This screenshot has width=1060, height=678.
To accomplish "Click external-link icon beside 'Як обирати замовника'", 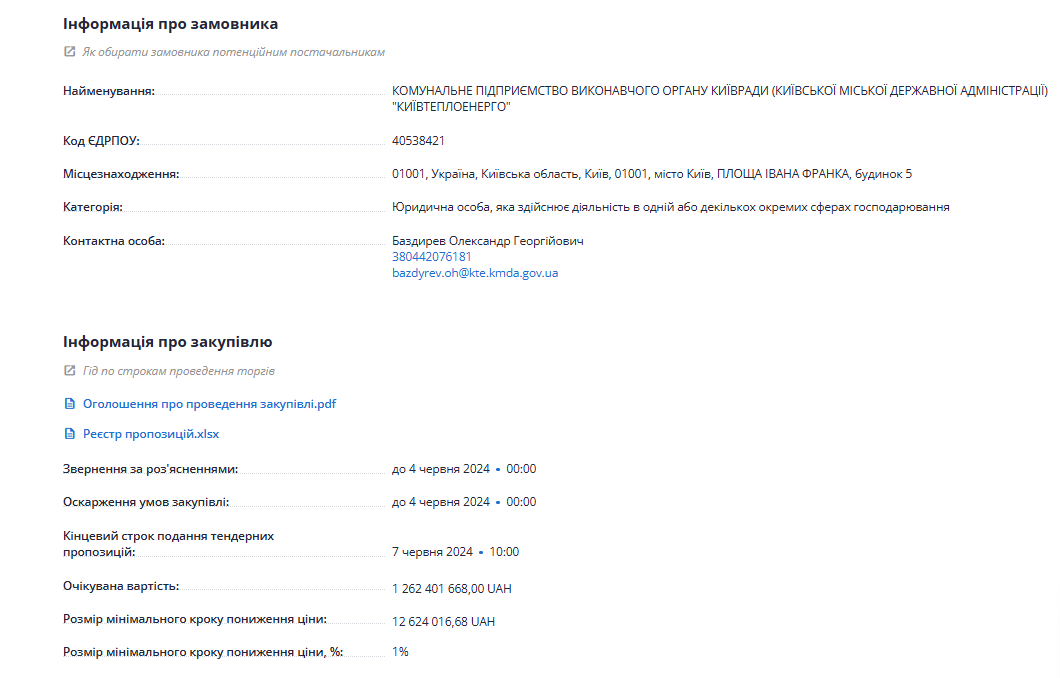I will coord(69,52).
